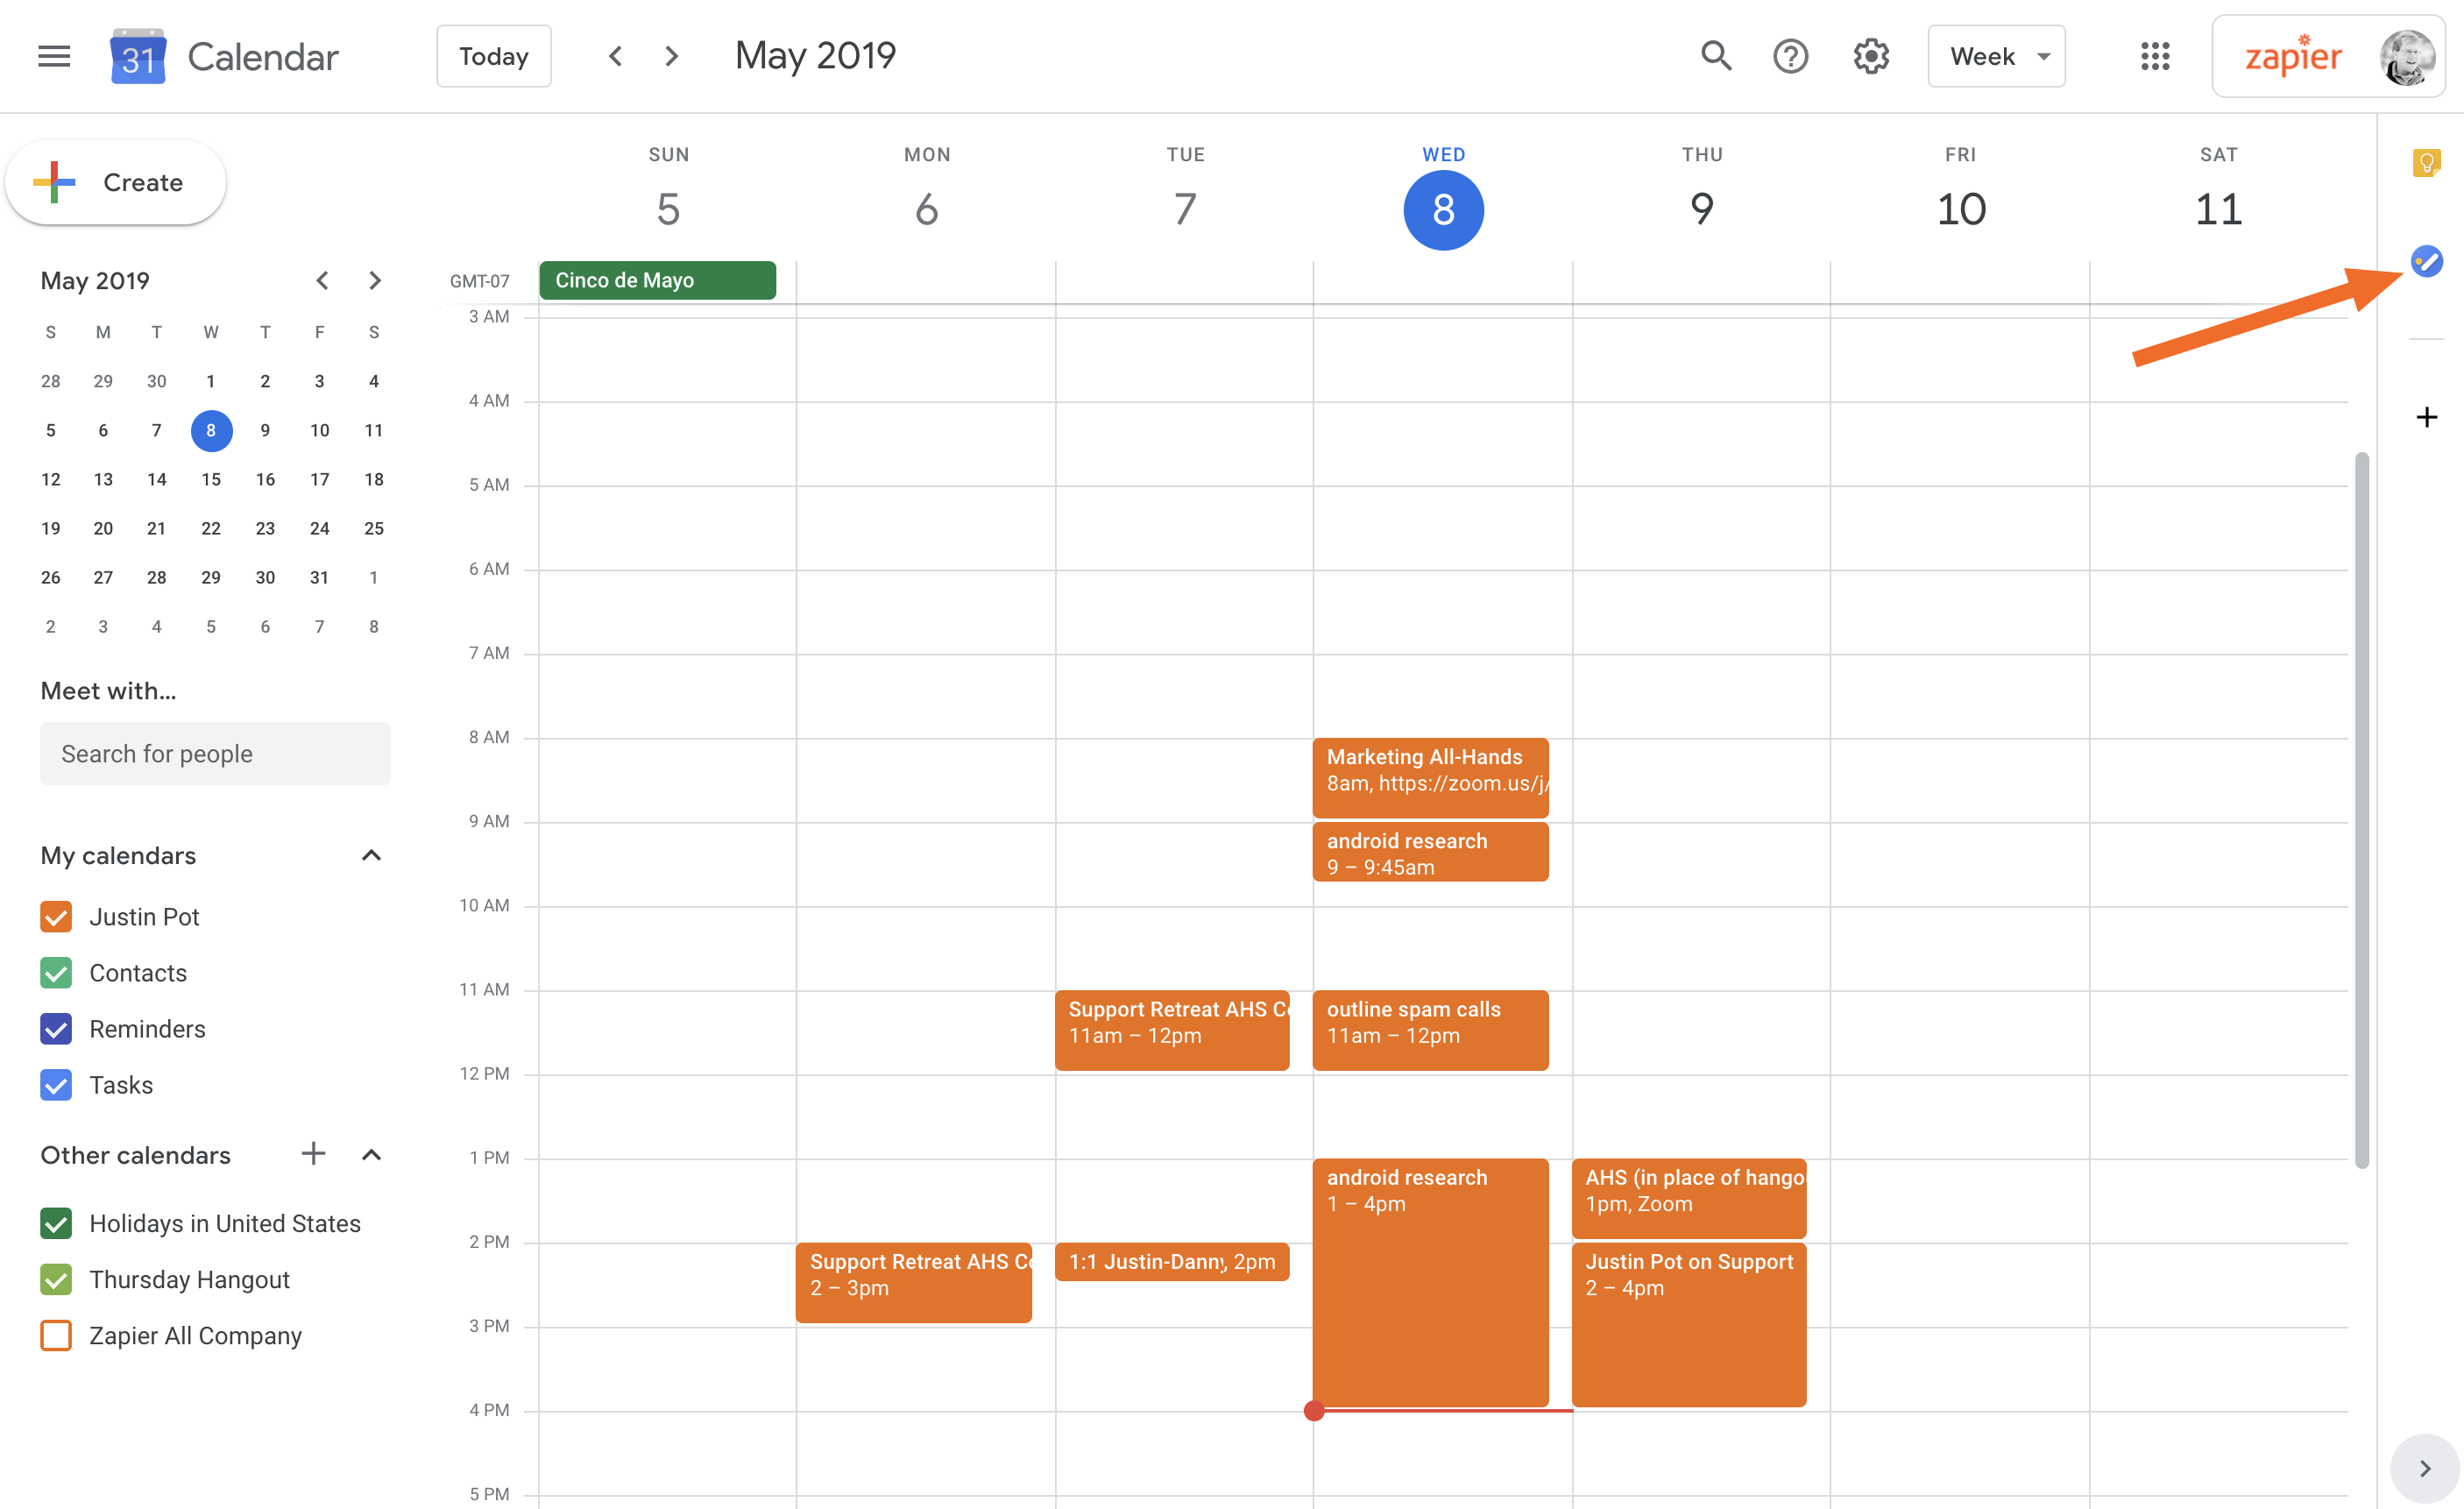Click the help question mark icon

(1790, 54)
